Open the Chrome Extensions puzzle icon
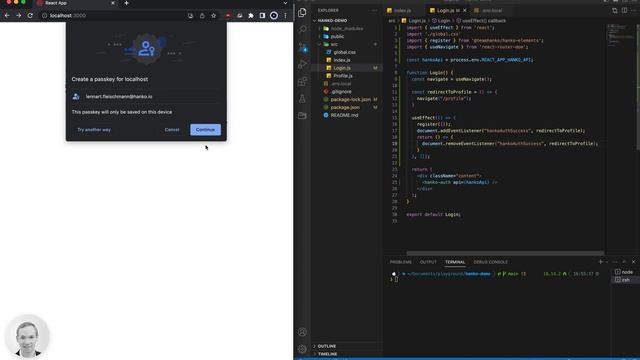Image resolution: width=640 pixels, height=360 pixels. coord(251,16)
